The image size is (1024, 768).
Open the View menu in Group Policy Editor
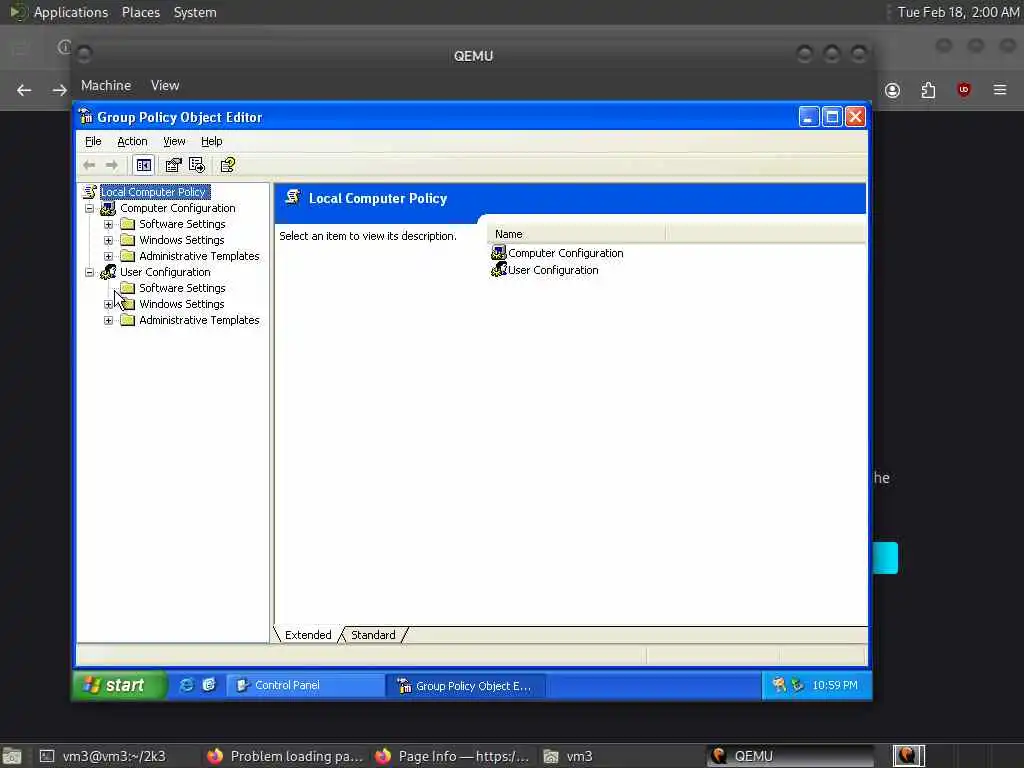[x=174, y=141]
